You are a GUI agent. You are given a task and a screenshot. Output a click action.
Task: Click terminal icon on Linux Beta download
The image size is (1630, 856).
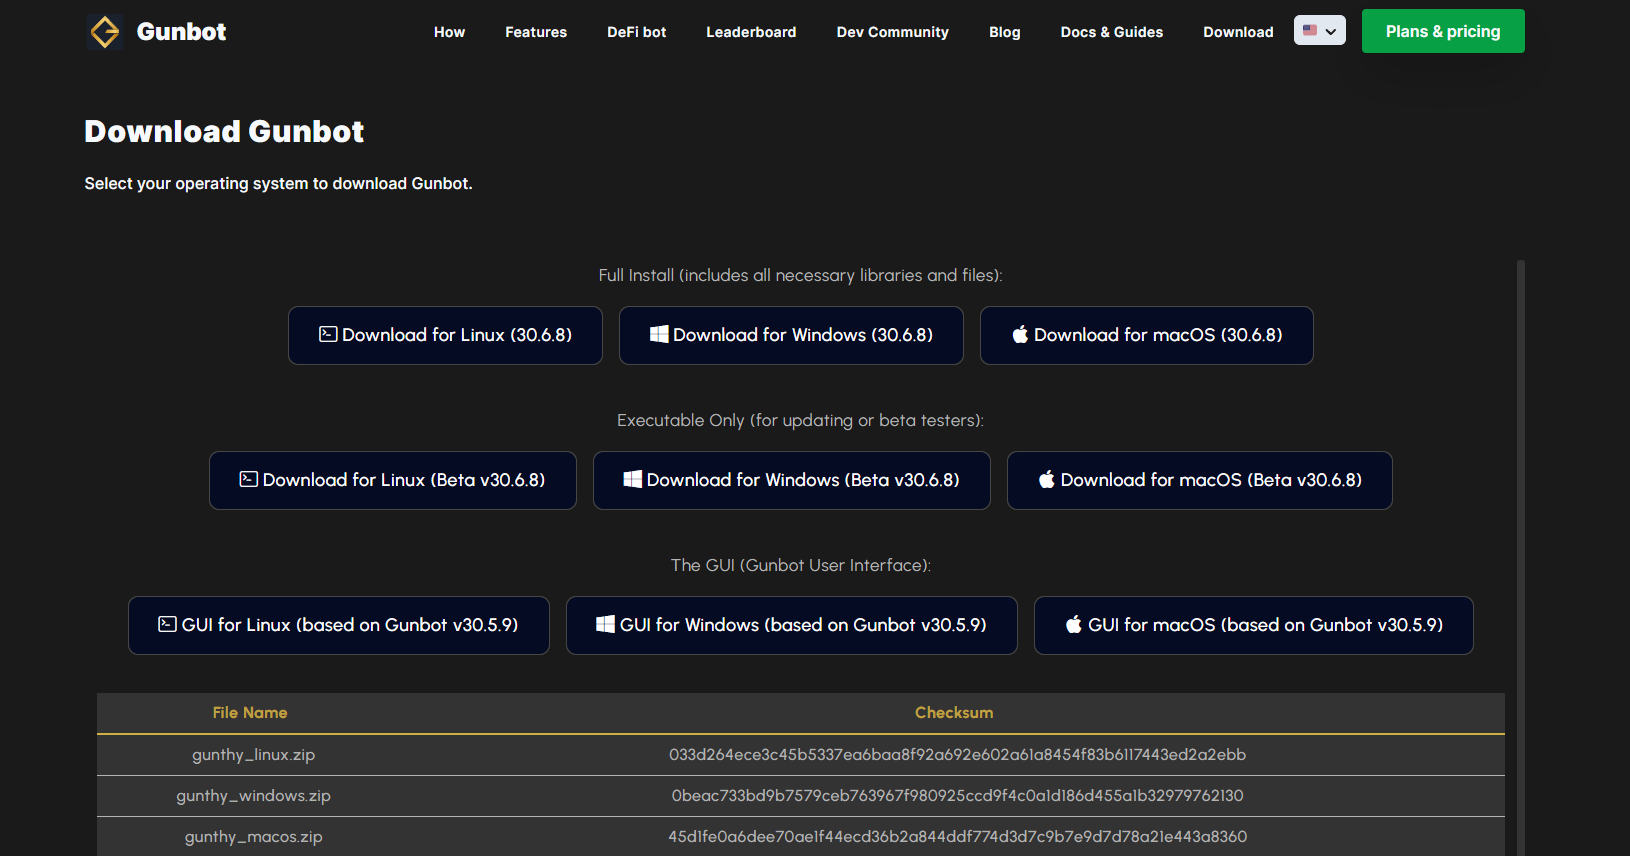[x=249, y=479]
